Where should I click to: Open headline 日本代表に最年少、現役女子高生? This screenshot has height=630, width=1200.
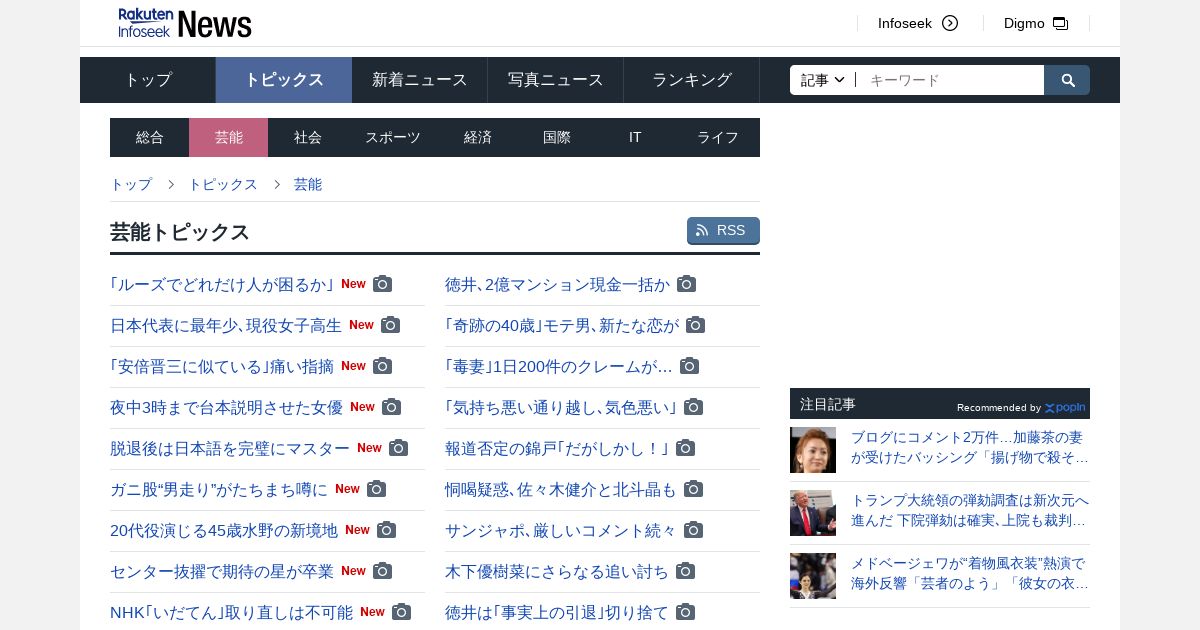pyautogui.click(x=226, y=325)
